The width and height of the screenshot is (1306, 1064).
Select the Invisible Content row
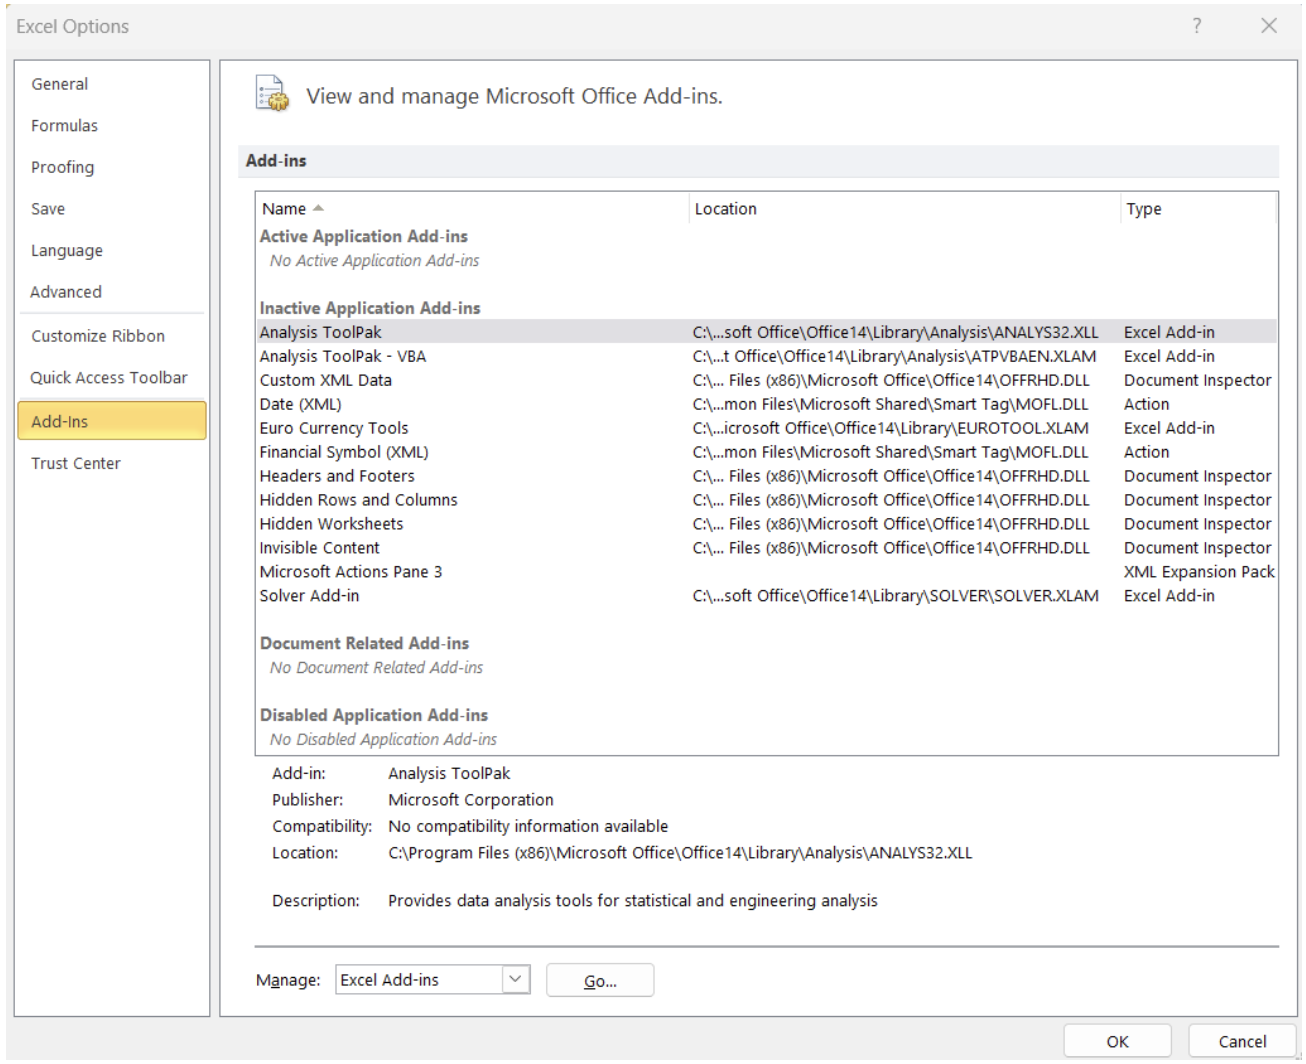[767, 548]
